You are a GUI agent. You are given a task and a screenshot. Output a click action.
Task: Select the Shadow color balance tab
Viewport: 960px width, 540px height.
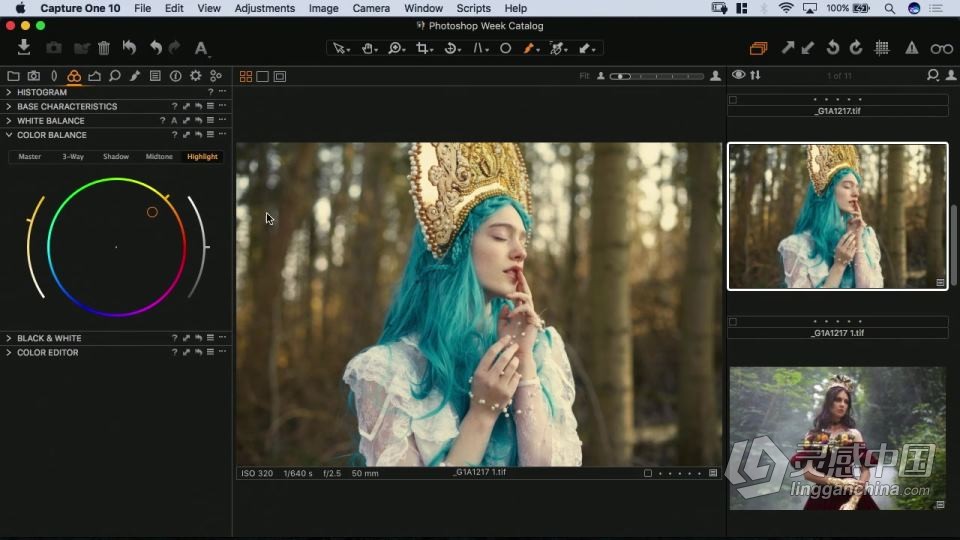click(x=116, y=157)
